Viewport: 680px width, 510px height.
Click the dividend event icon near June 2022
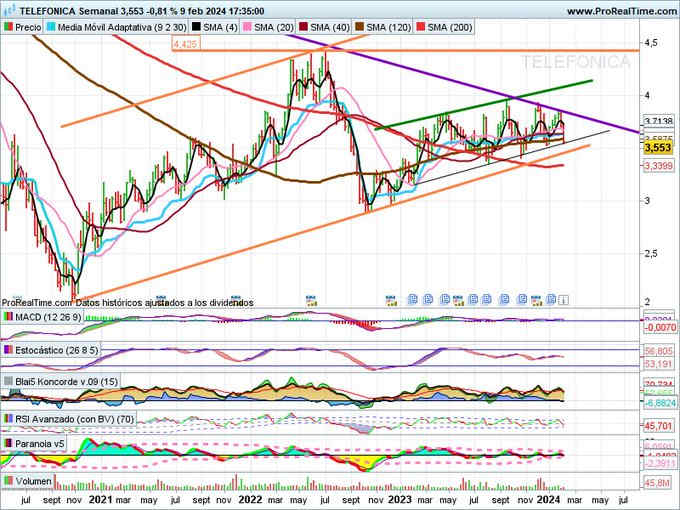point(311,300)
